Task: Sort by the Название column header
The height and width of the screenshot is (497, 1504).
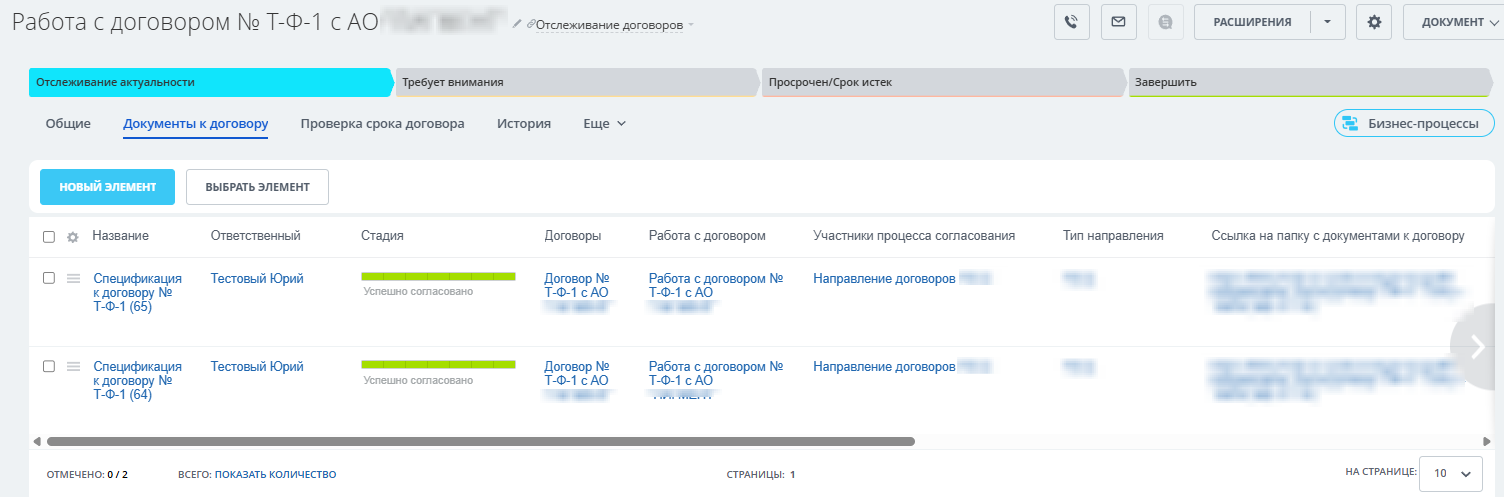Action: 120,236
